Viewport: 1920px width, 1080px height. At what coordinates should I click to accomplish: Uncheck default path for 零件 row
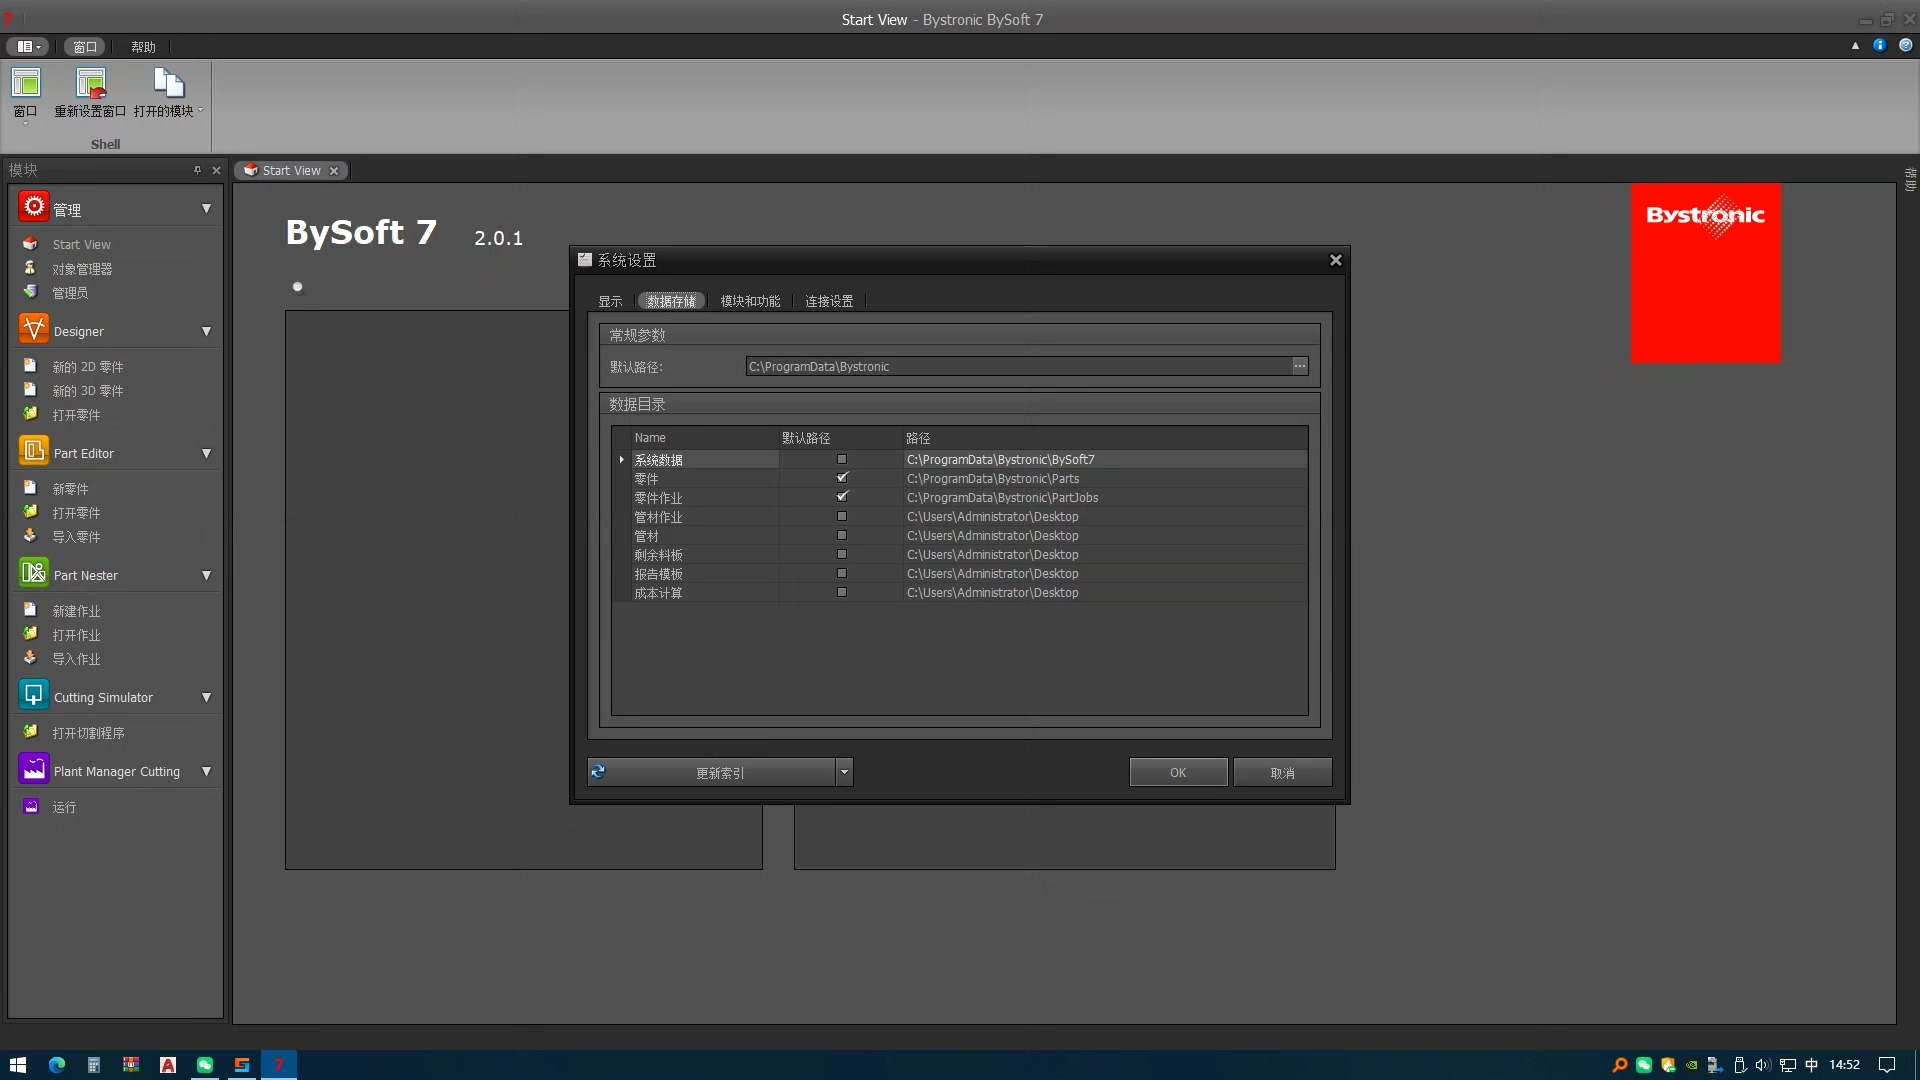point(842,478)
